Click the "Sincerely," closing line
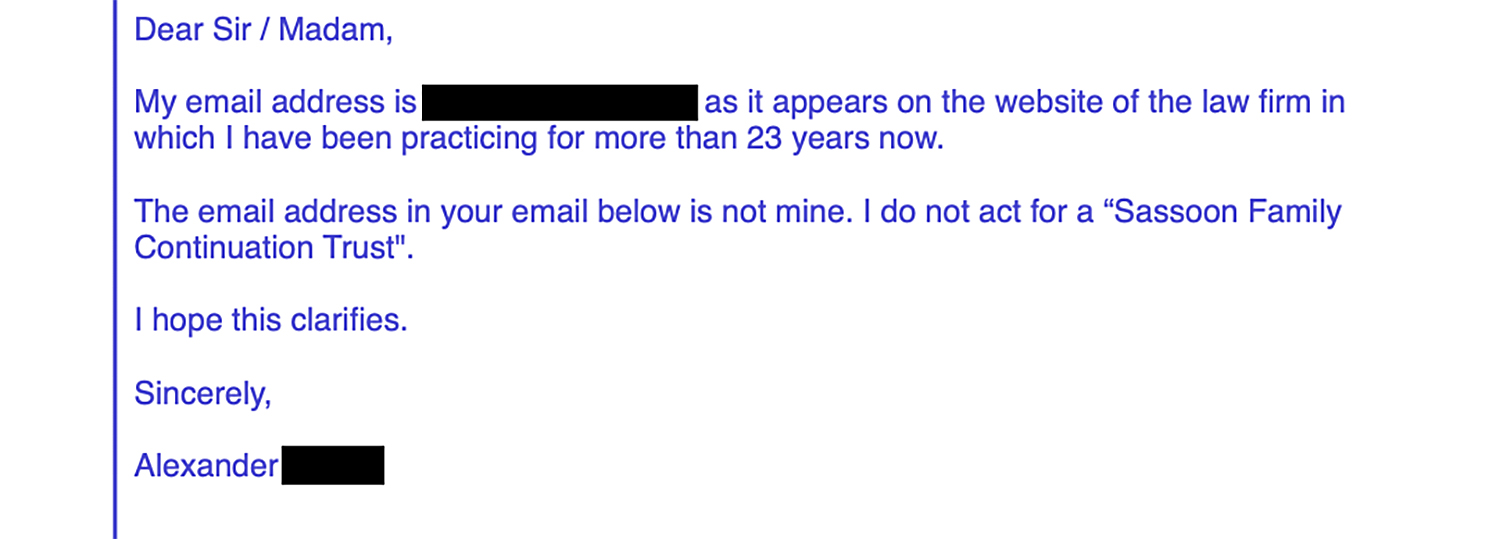1496x539 pixels. (x=202, y=394)
